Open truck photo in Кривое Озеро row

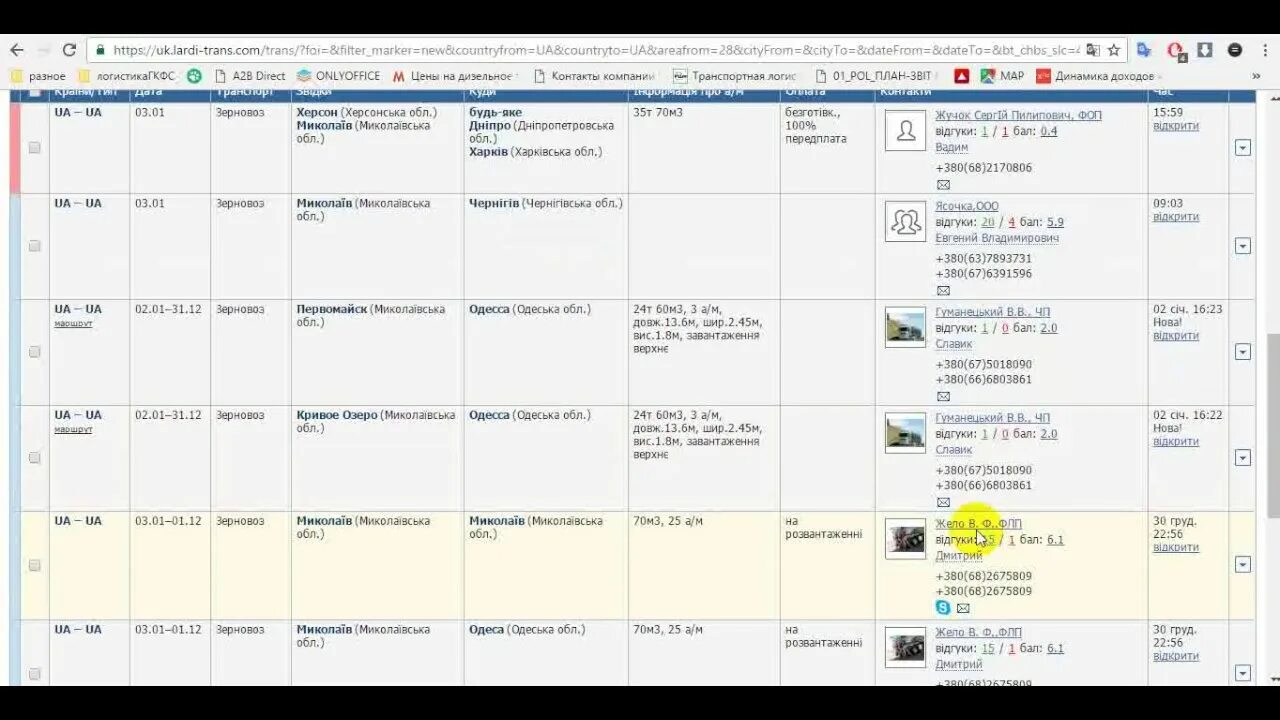[x=905, y=433]
